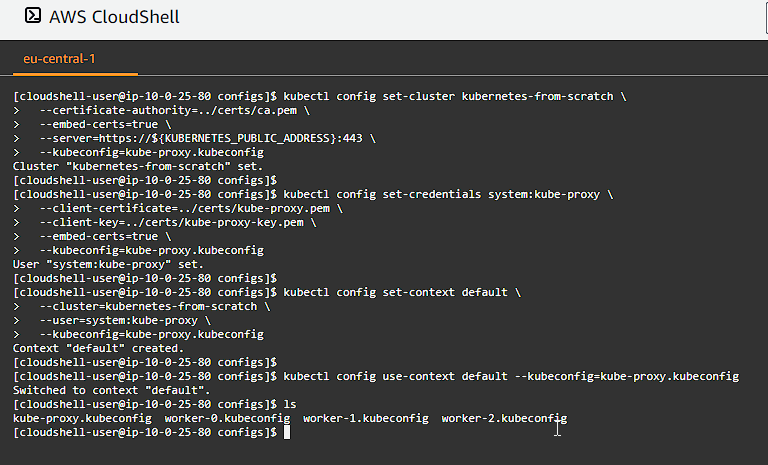The height and width of the screenshot is (465, 768).
Task: Switch to the eu-central-1 tab
Action: pos(59,59)
